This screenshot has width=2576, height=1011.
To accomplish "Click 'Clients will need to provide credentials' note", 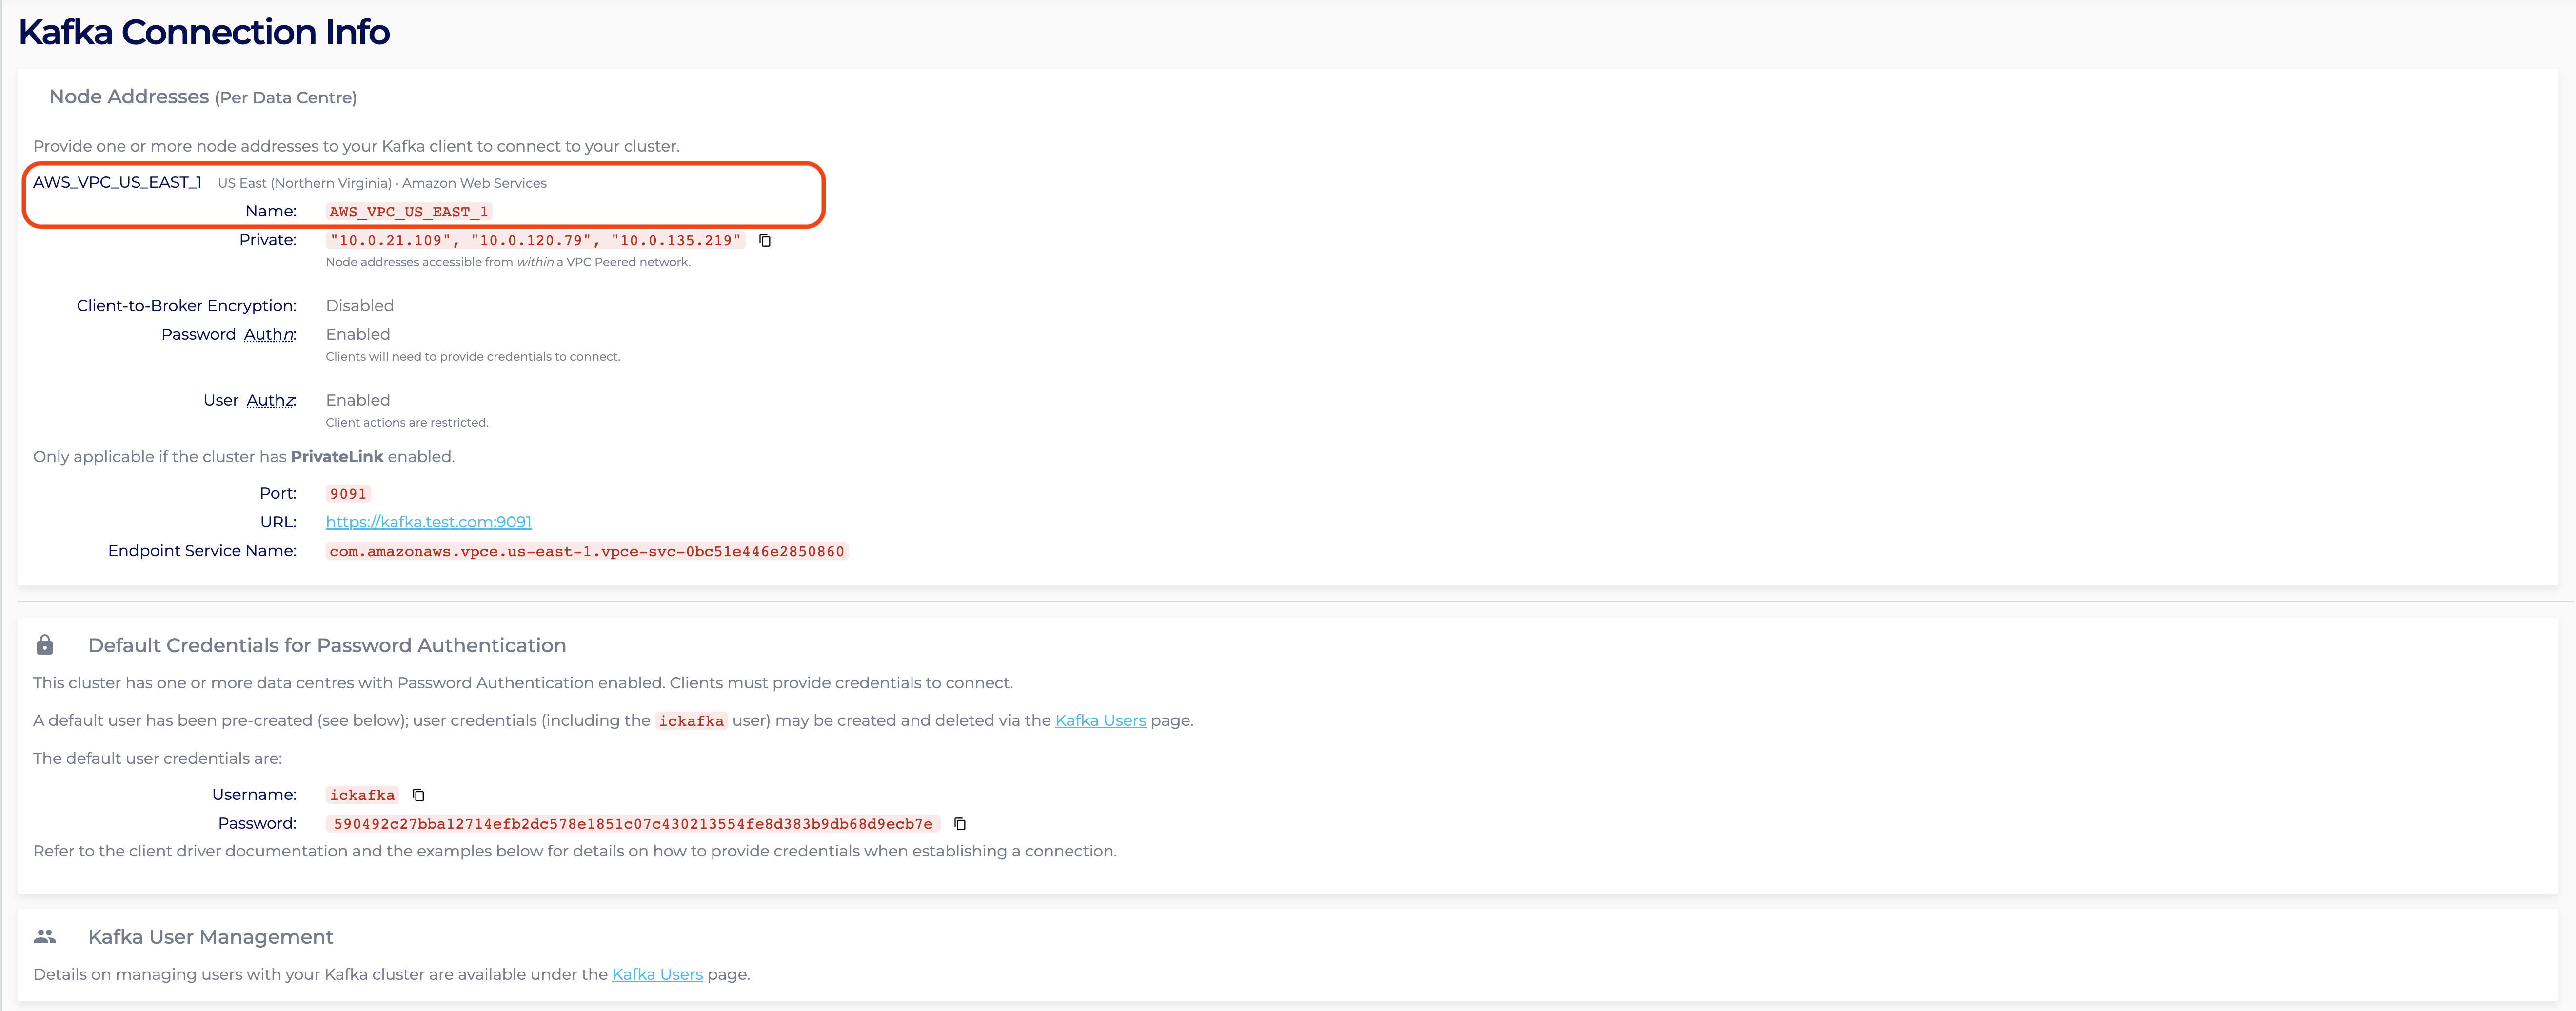I will 473,357.
